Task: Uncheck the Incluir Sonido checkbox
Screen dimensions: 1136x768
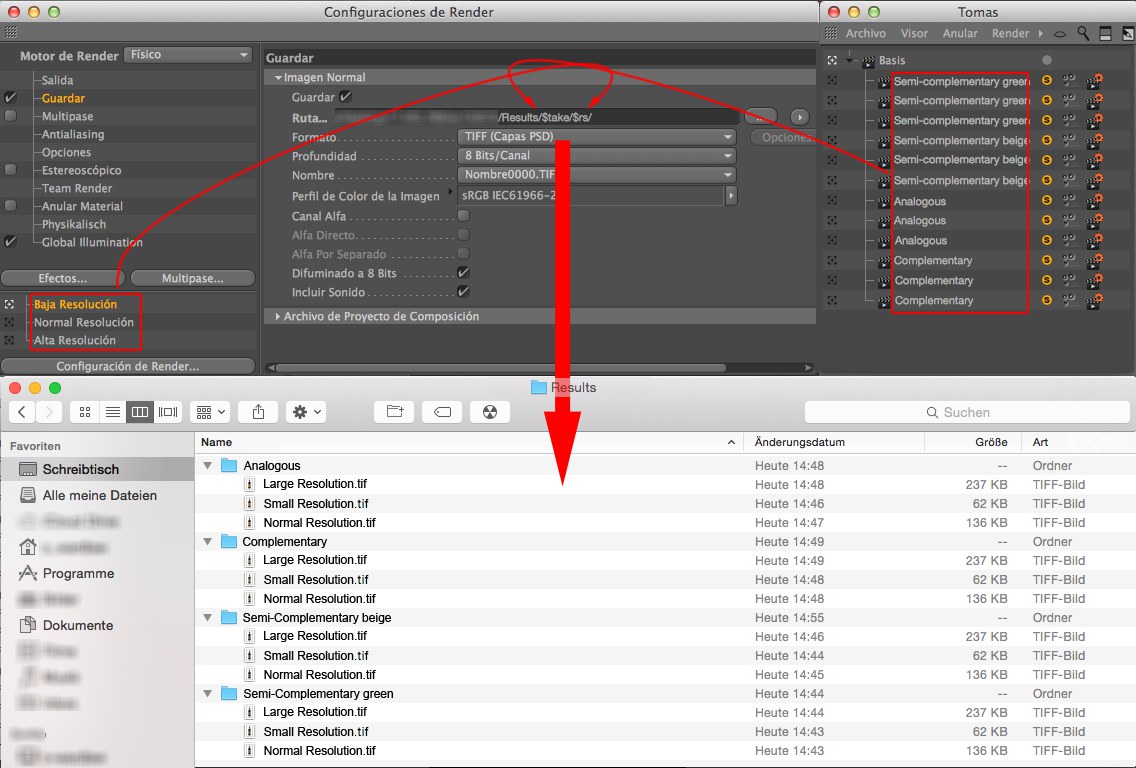Action: click(x=464, y=292)
